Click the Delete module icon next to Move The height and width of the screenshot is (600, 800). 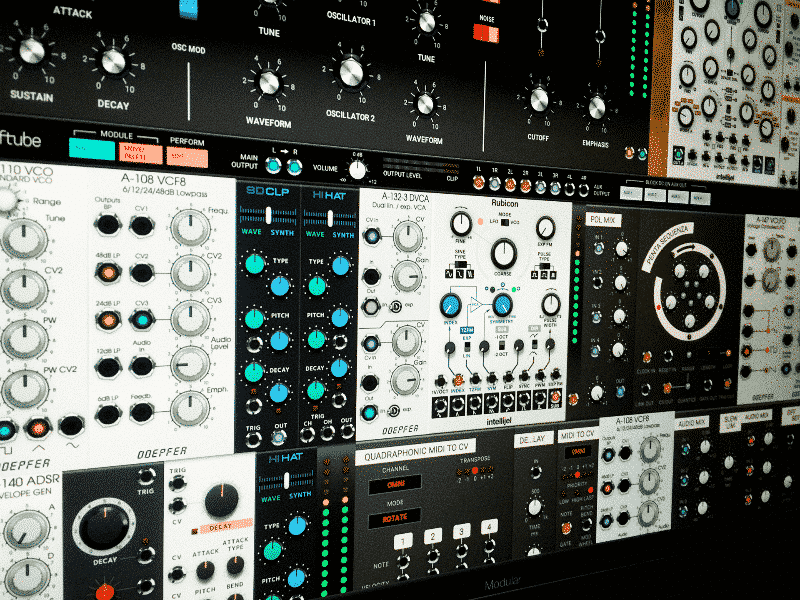(x=143, y=158)
